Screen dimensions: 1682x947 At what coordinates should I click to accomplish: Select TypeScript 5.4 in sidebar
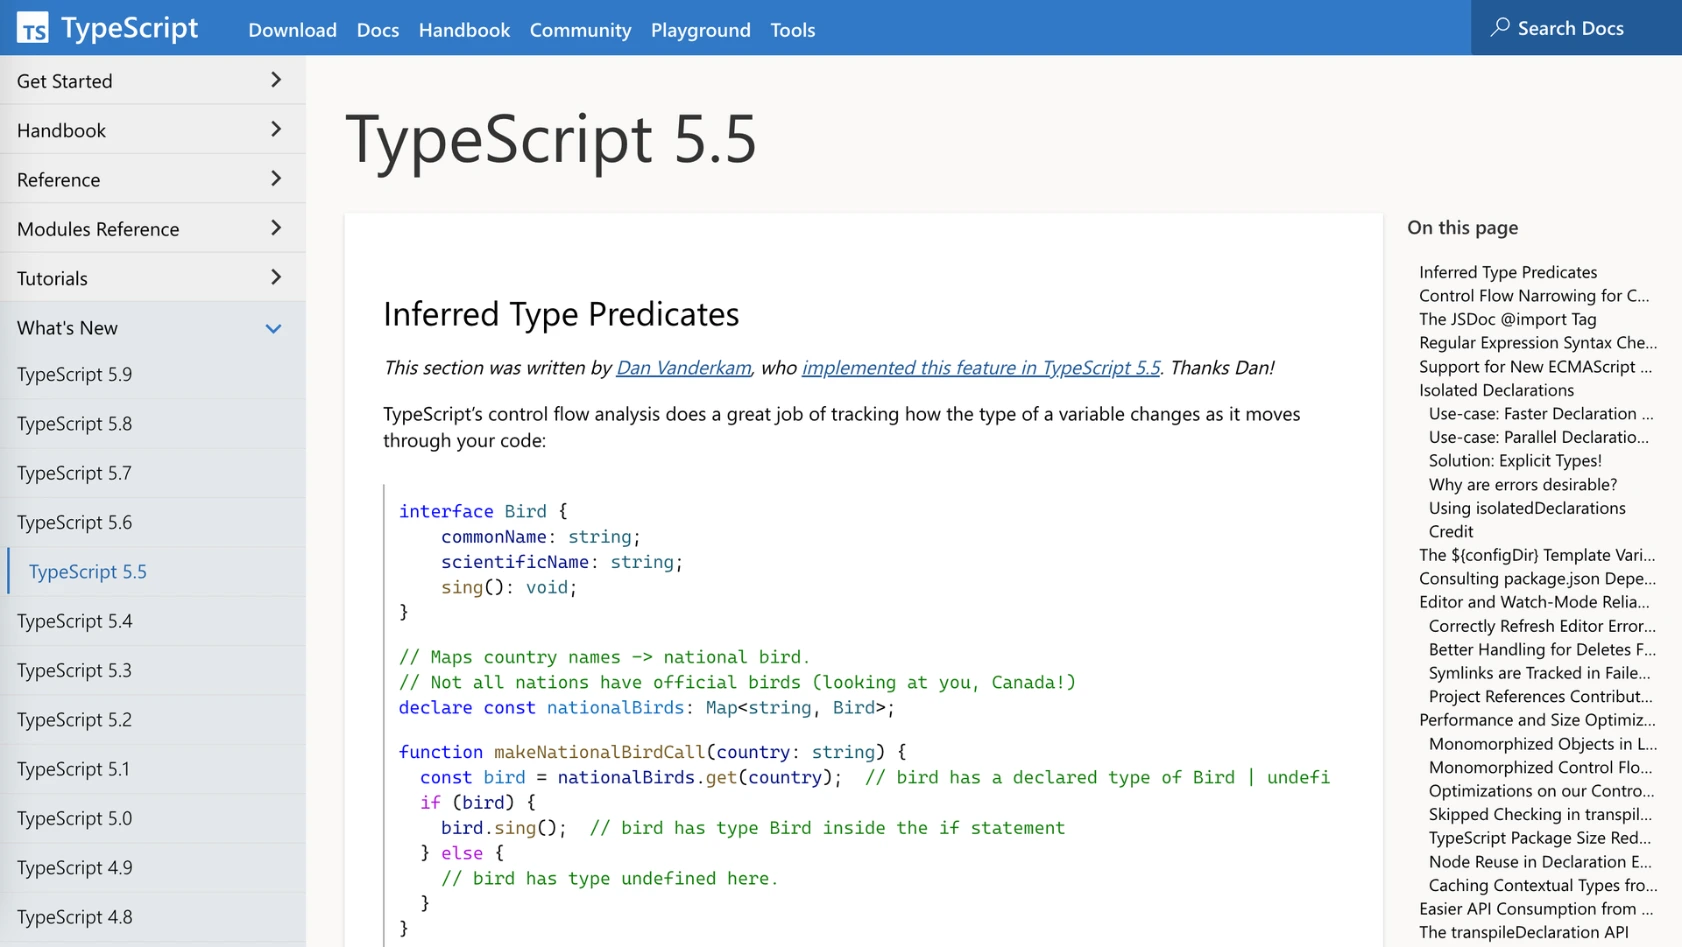pos(75,621)
